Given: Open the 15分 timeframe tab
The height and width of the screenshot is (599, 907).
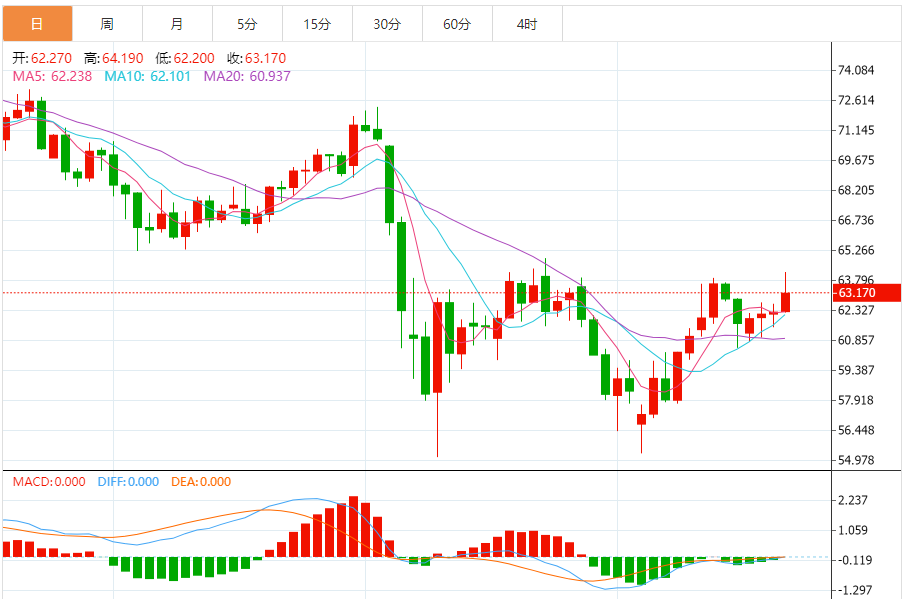Looking at the screenshot, I should tap(317, 24).
